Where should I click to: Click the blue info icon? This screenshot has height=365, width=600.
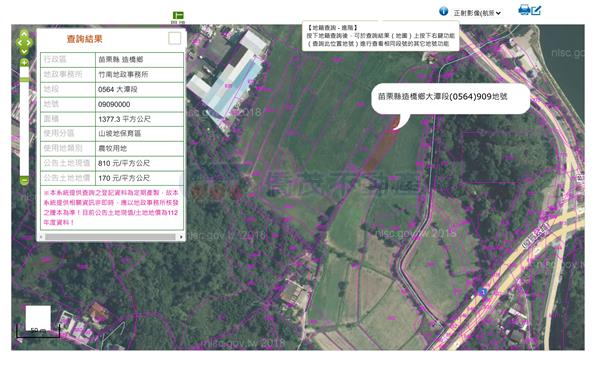tap(443, 11)
